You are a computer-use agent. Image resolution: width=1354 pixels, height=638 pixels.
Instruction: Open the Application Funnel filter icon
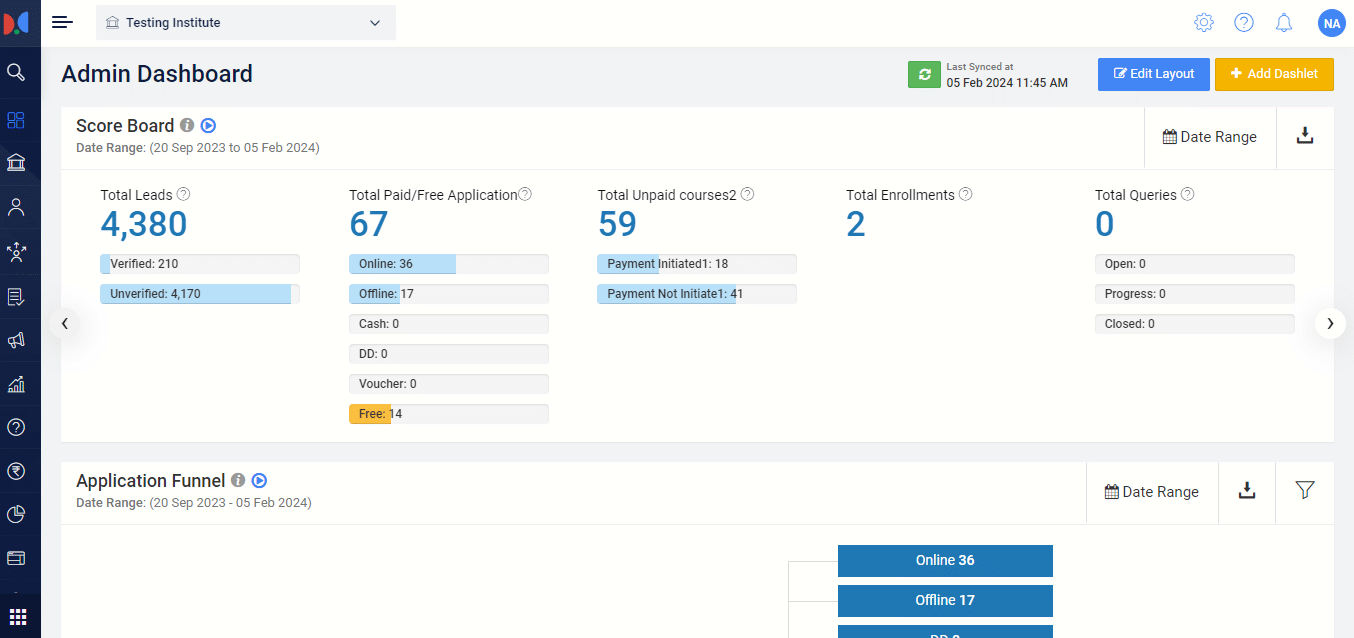pos(1304,490)
